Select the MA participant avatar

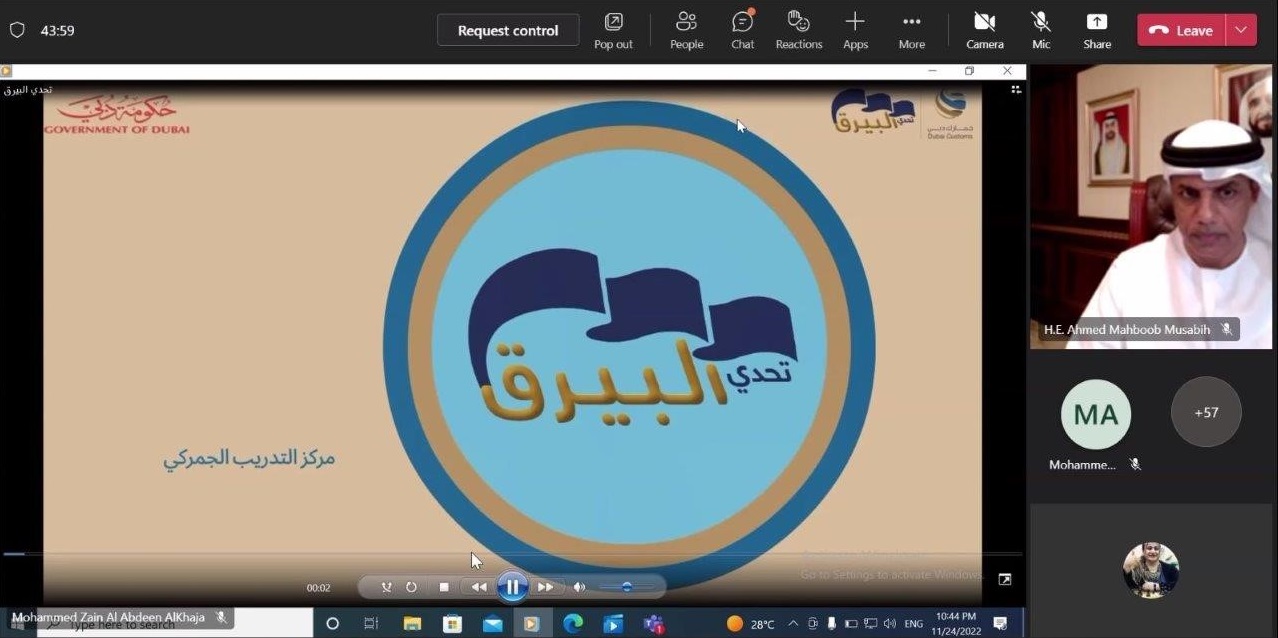click(x=1096, y=414)
